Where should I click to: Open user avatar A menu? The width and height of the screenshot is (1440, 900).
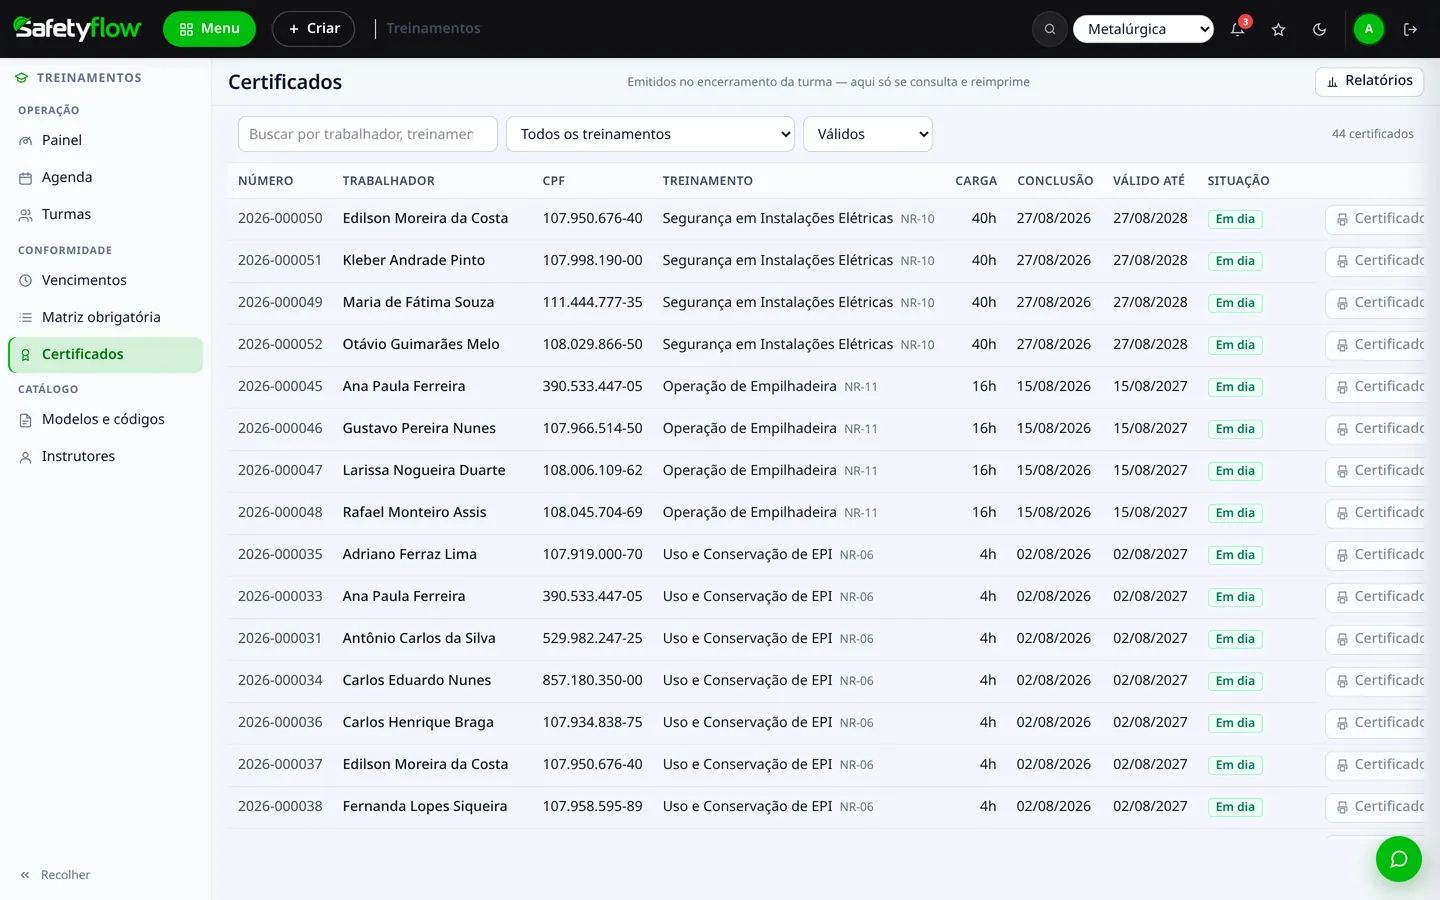pos(1369,29)
